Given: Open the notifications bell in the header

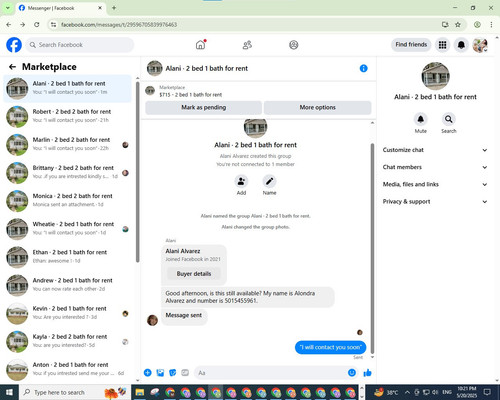Looking at the screenshot, I should (x=461, y=45).
